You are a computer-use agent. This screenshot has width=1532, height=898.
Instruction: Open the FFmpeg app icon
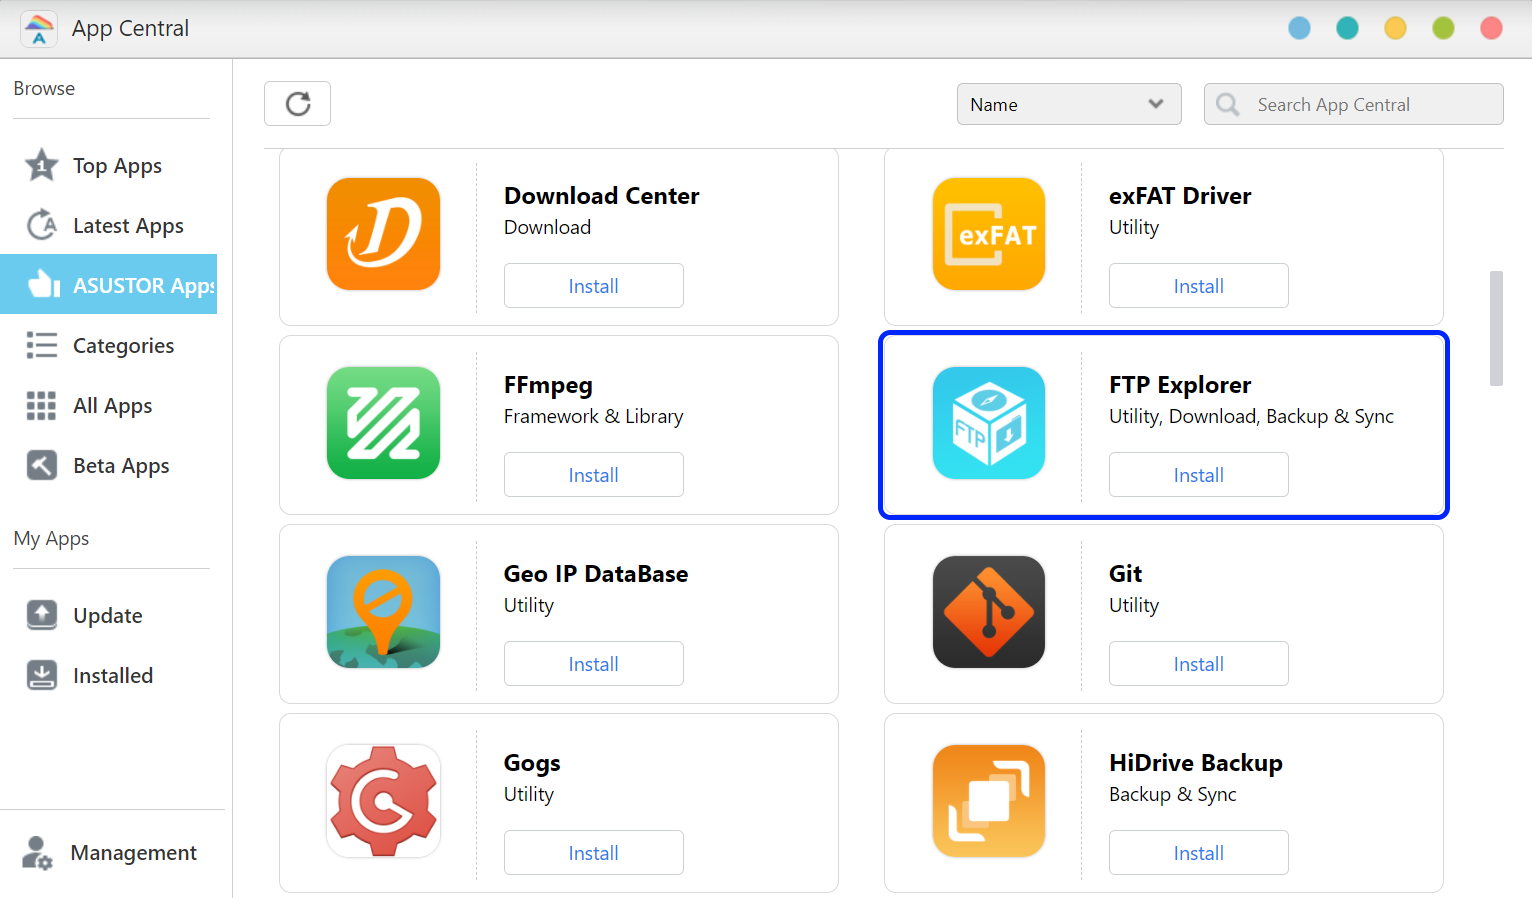click(383, 423)
